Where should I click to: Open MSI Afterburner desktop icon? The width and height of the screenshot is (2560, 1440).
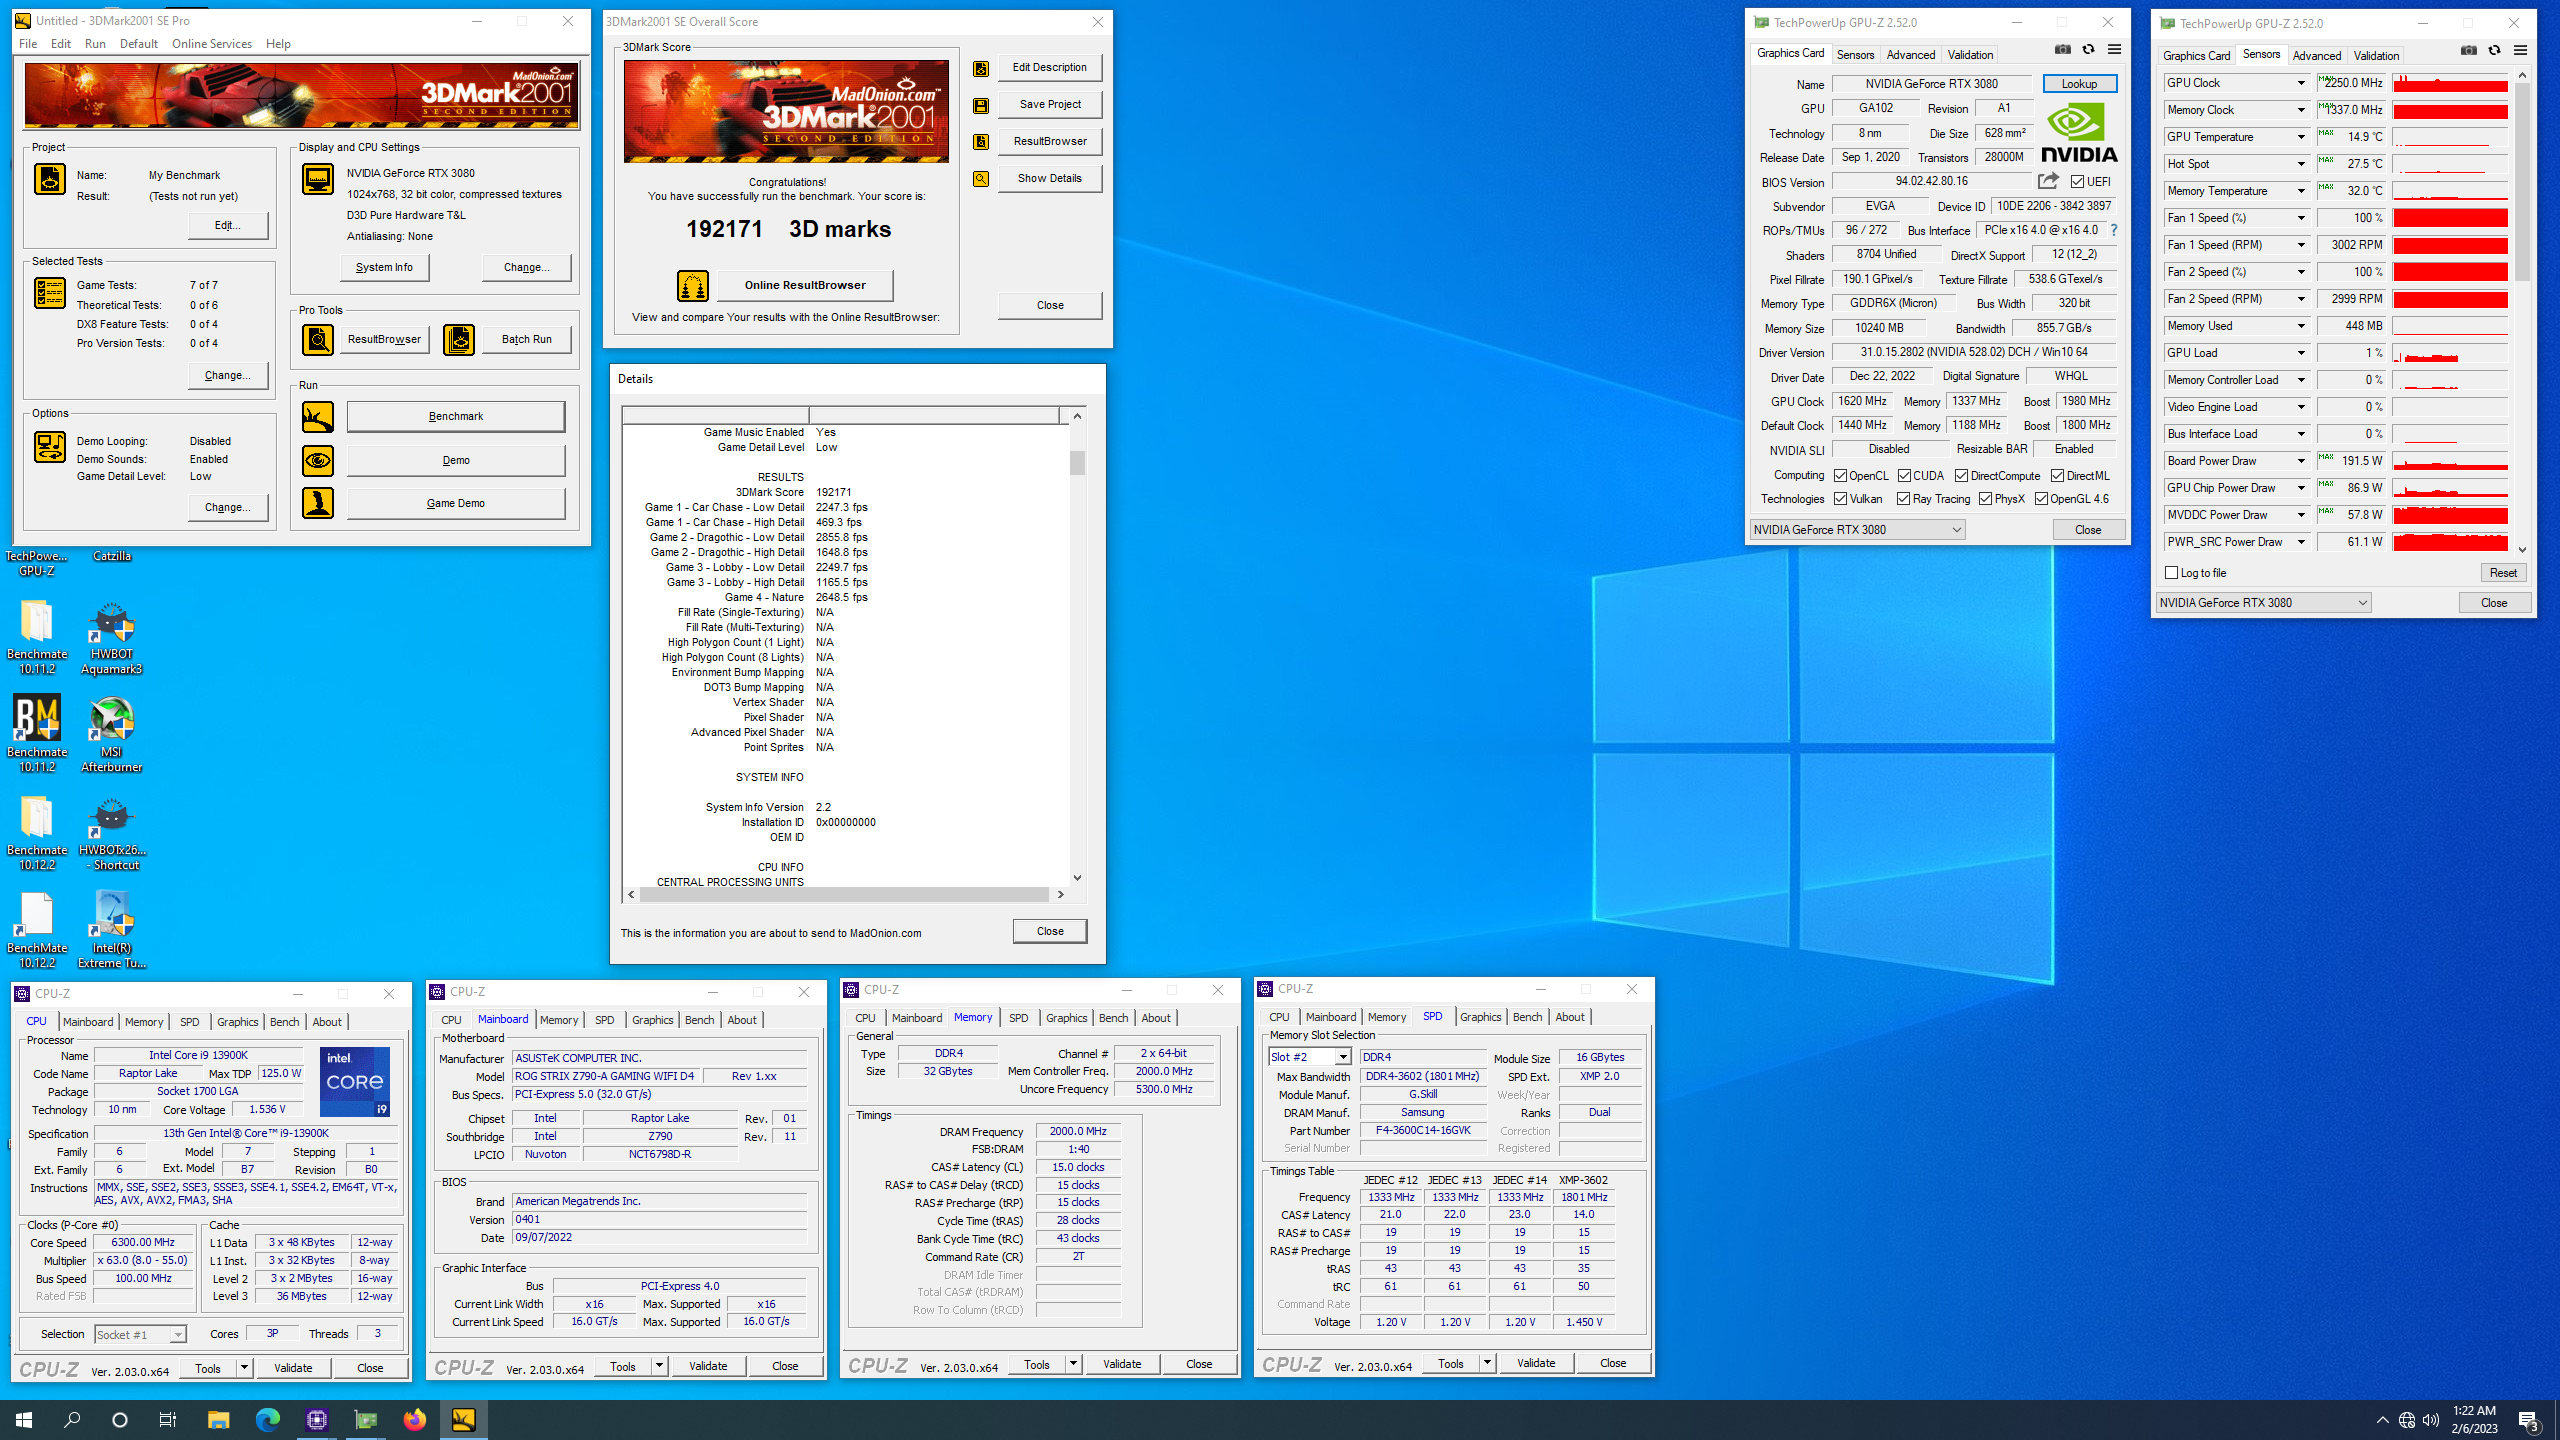click(x=111, y=736)
